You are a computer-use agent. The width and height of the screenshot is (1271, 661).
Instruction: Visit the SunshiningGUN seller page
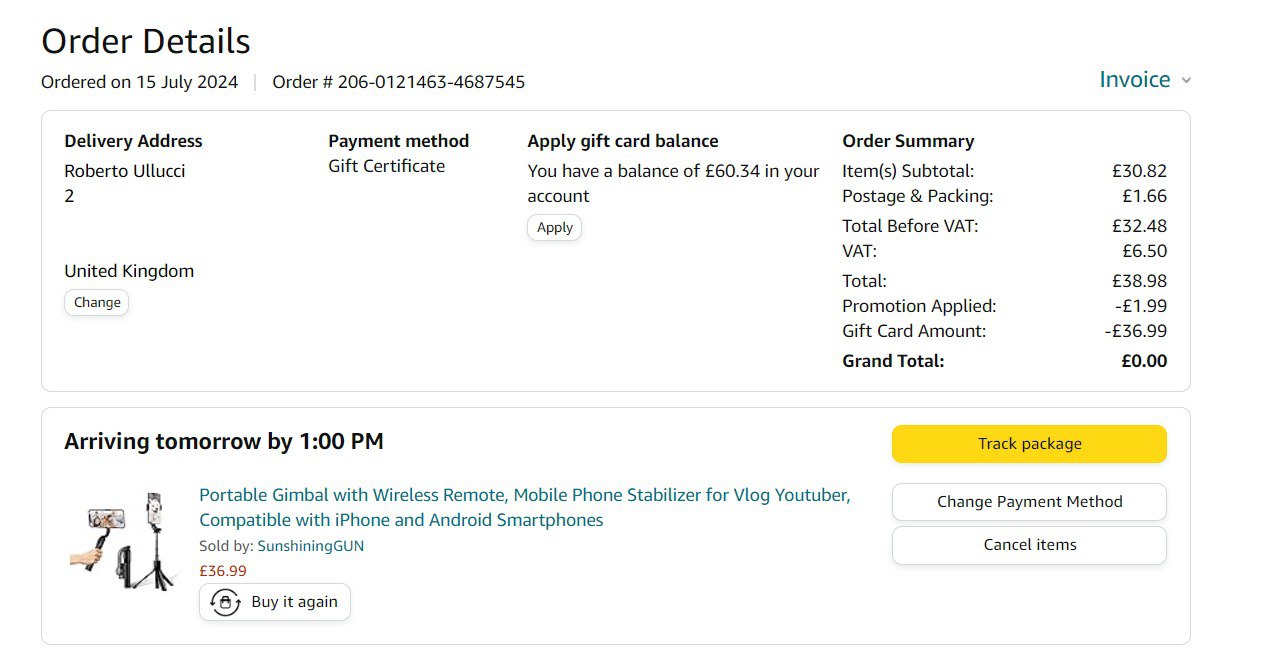coord(310,546)
